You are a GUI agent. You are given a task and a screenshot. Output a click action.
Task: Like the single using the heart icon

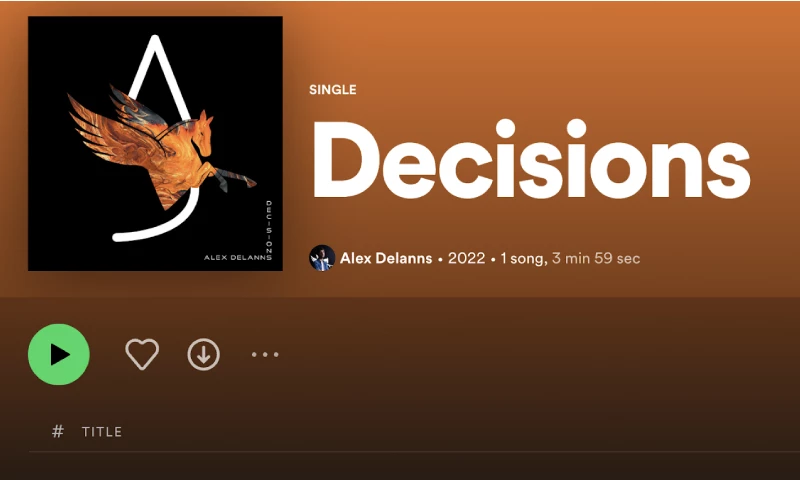coord(142,354)
